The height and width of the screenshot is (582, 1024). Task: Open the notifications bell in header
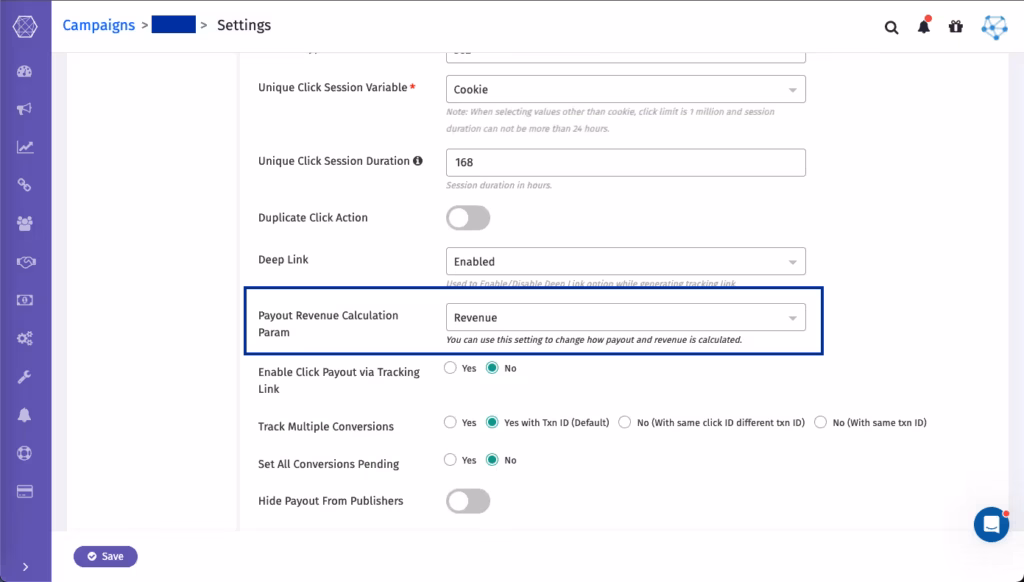coord(923,26)
